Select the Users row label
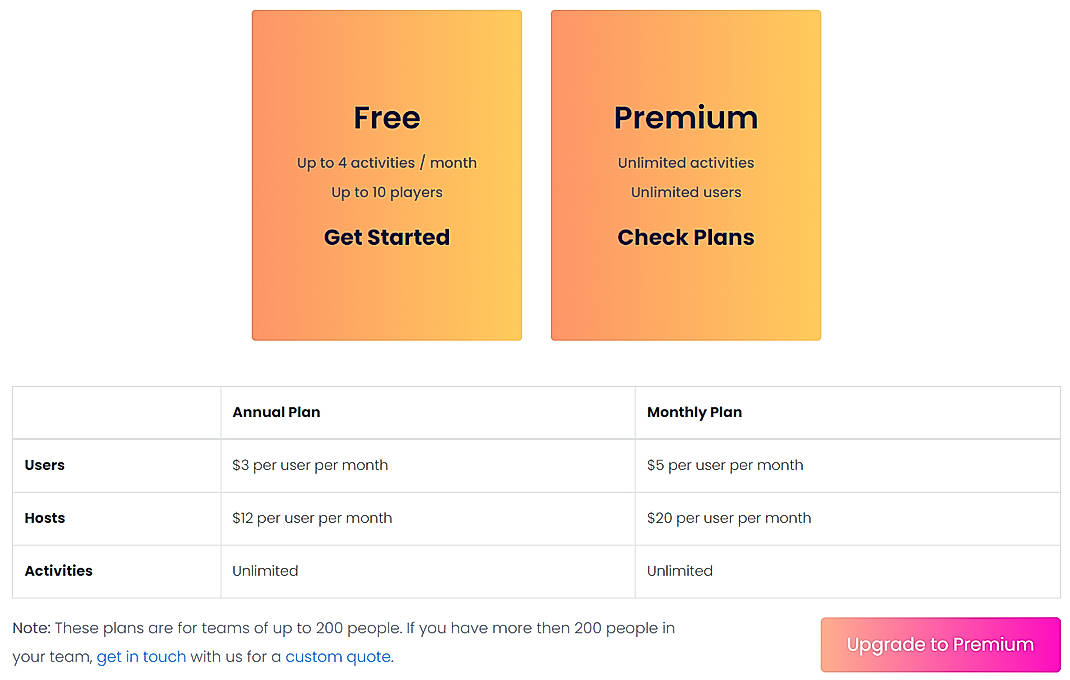The image size is (1070, 680). pyautogui.click(x=44, y=465)
